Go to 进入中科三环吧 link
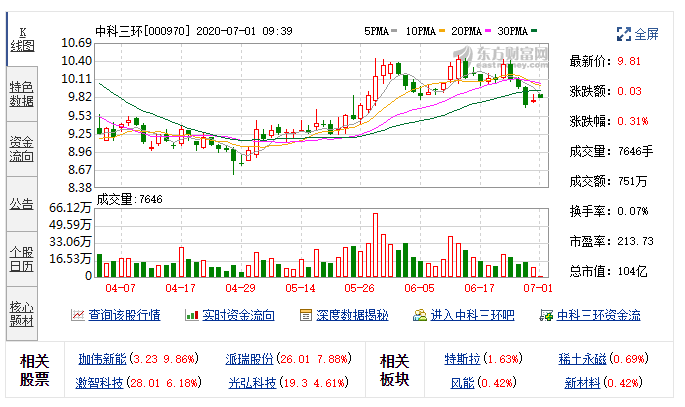685x407 pixels. click(x=473, y=315)
